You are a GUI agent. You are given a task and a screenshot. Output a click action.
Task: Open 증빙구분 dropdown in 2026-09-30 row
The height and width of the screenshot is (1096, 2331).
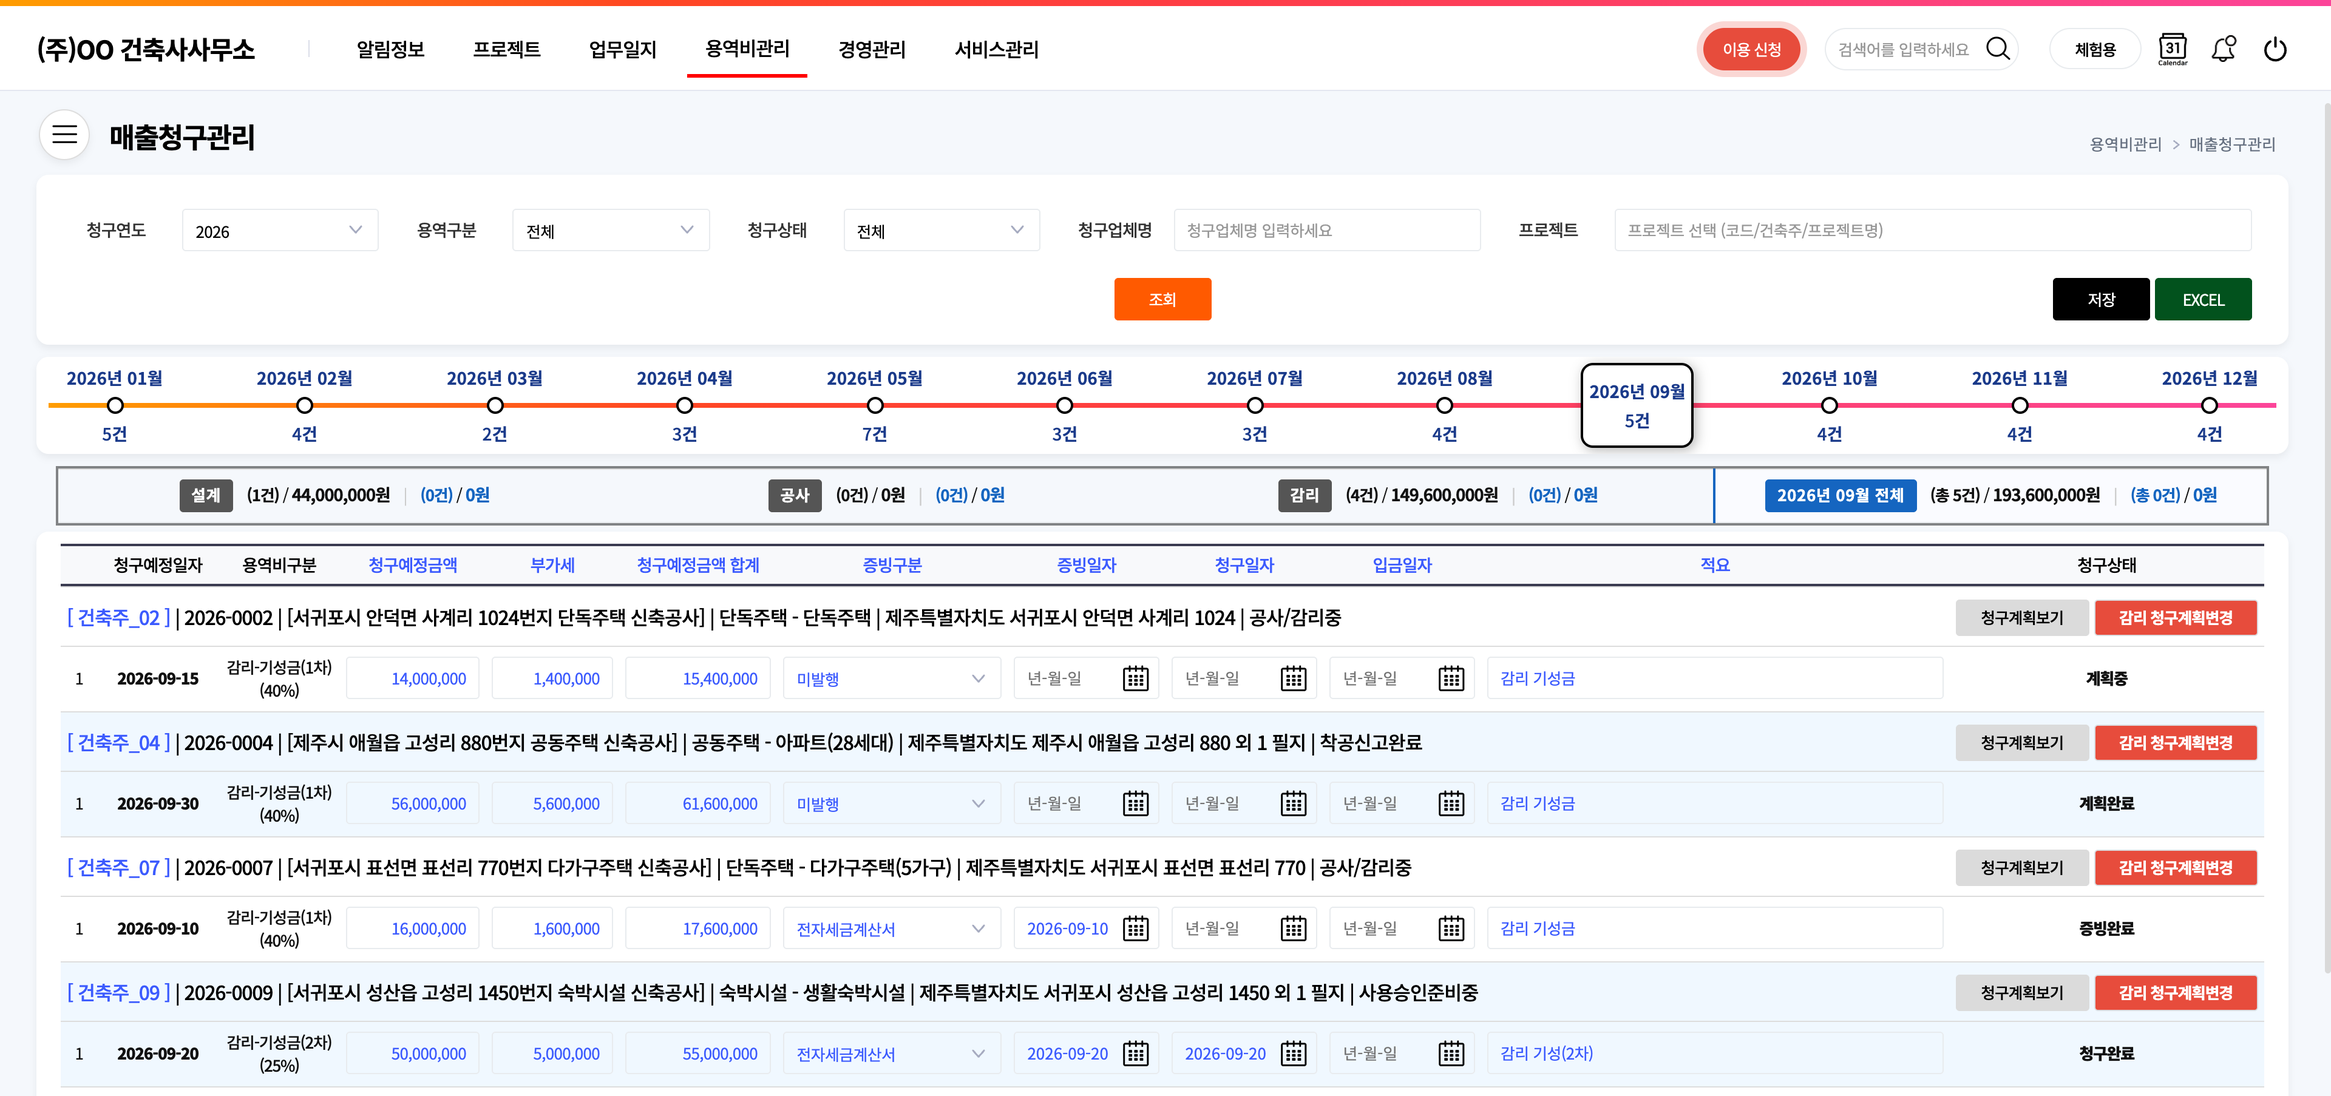[891, 804]
